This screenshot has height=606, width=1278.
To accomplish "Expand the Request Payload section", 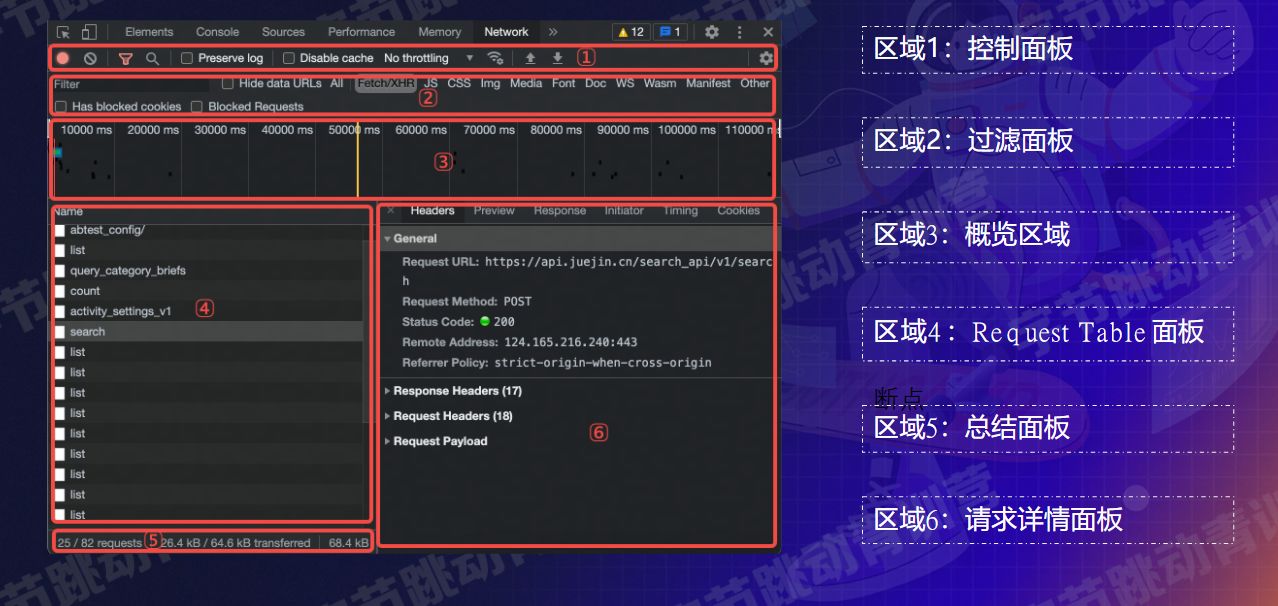I will pos(440,441).
